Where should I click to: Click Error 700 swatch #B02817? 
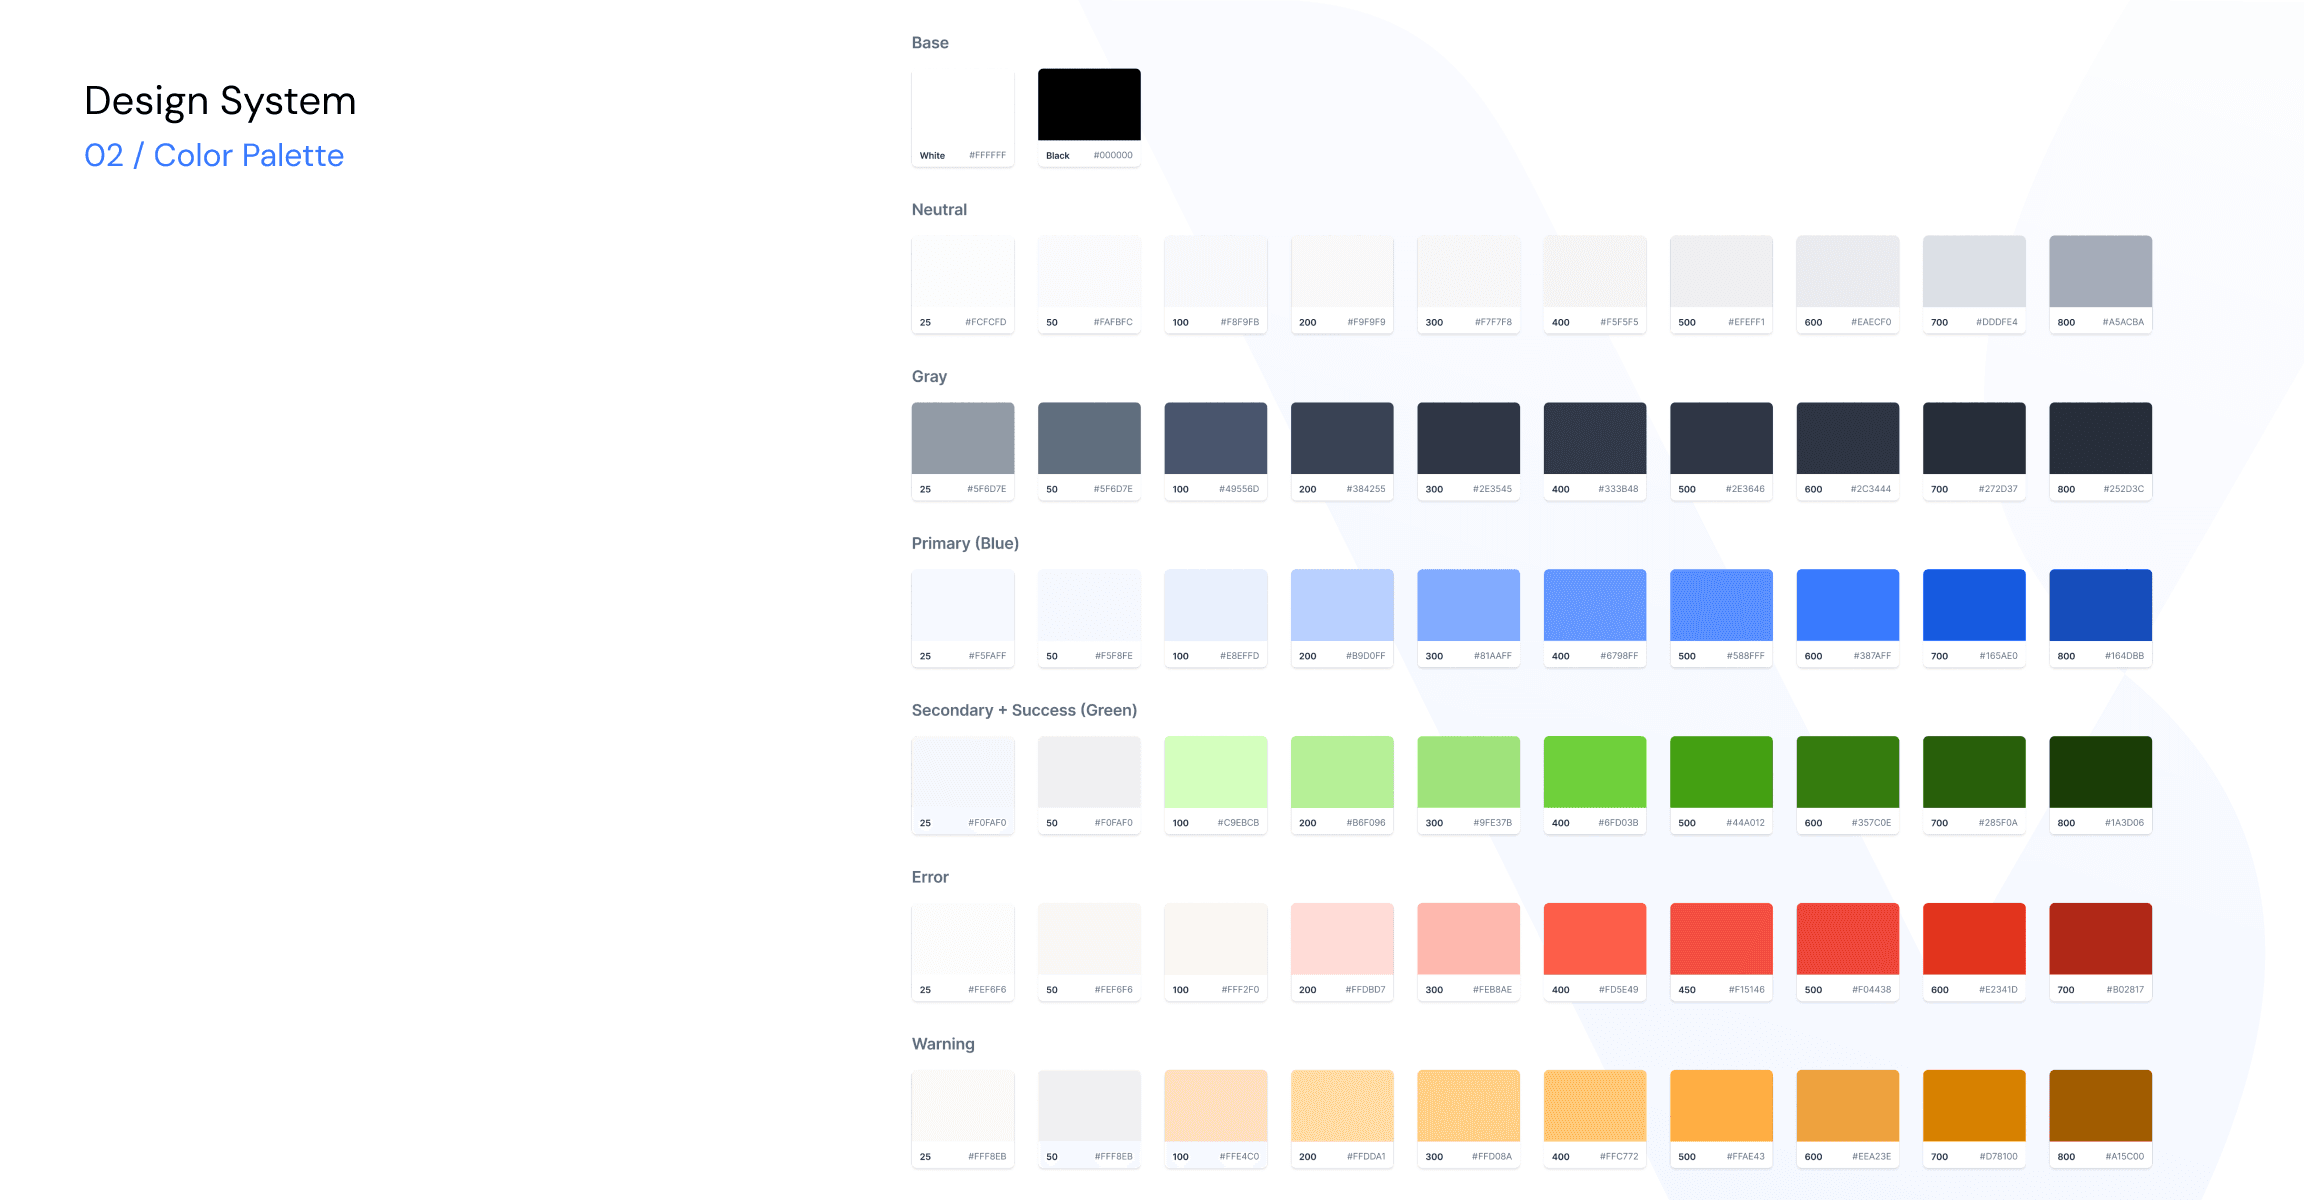click(2100, 939)
